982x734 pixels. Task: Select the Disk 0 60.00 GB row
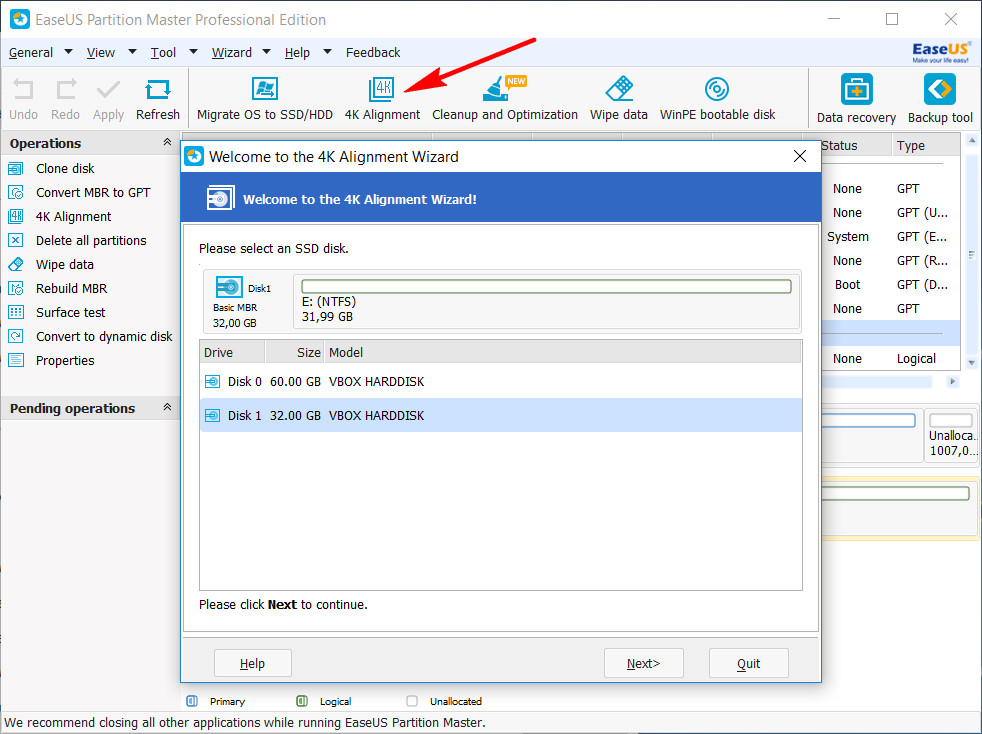[x=500, y=381]
